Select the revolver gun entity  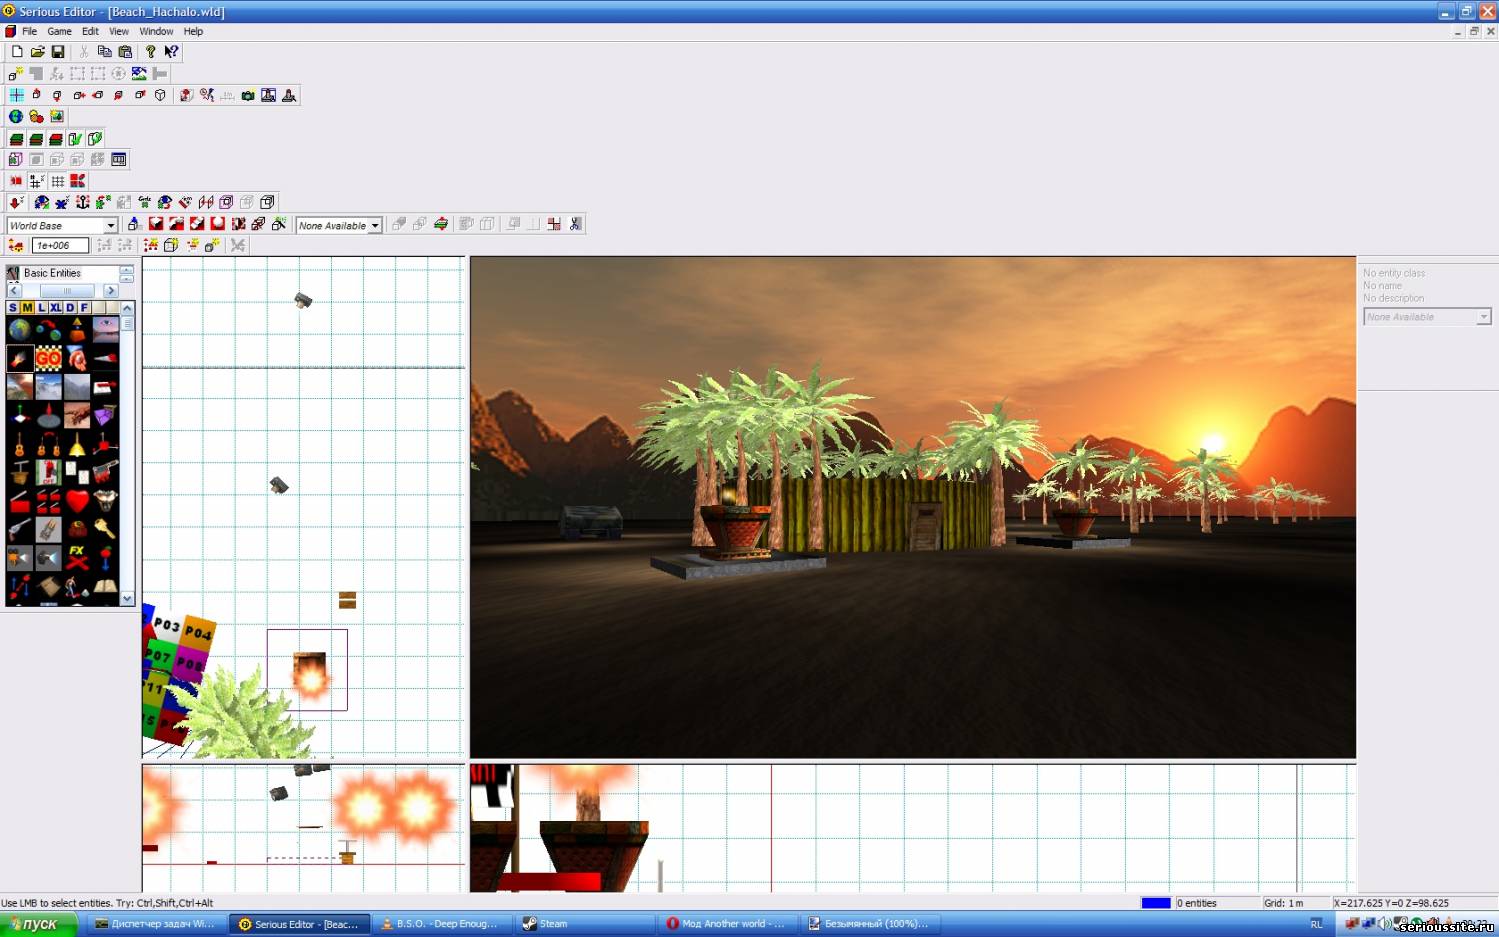[x=20, y=529]
